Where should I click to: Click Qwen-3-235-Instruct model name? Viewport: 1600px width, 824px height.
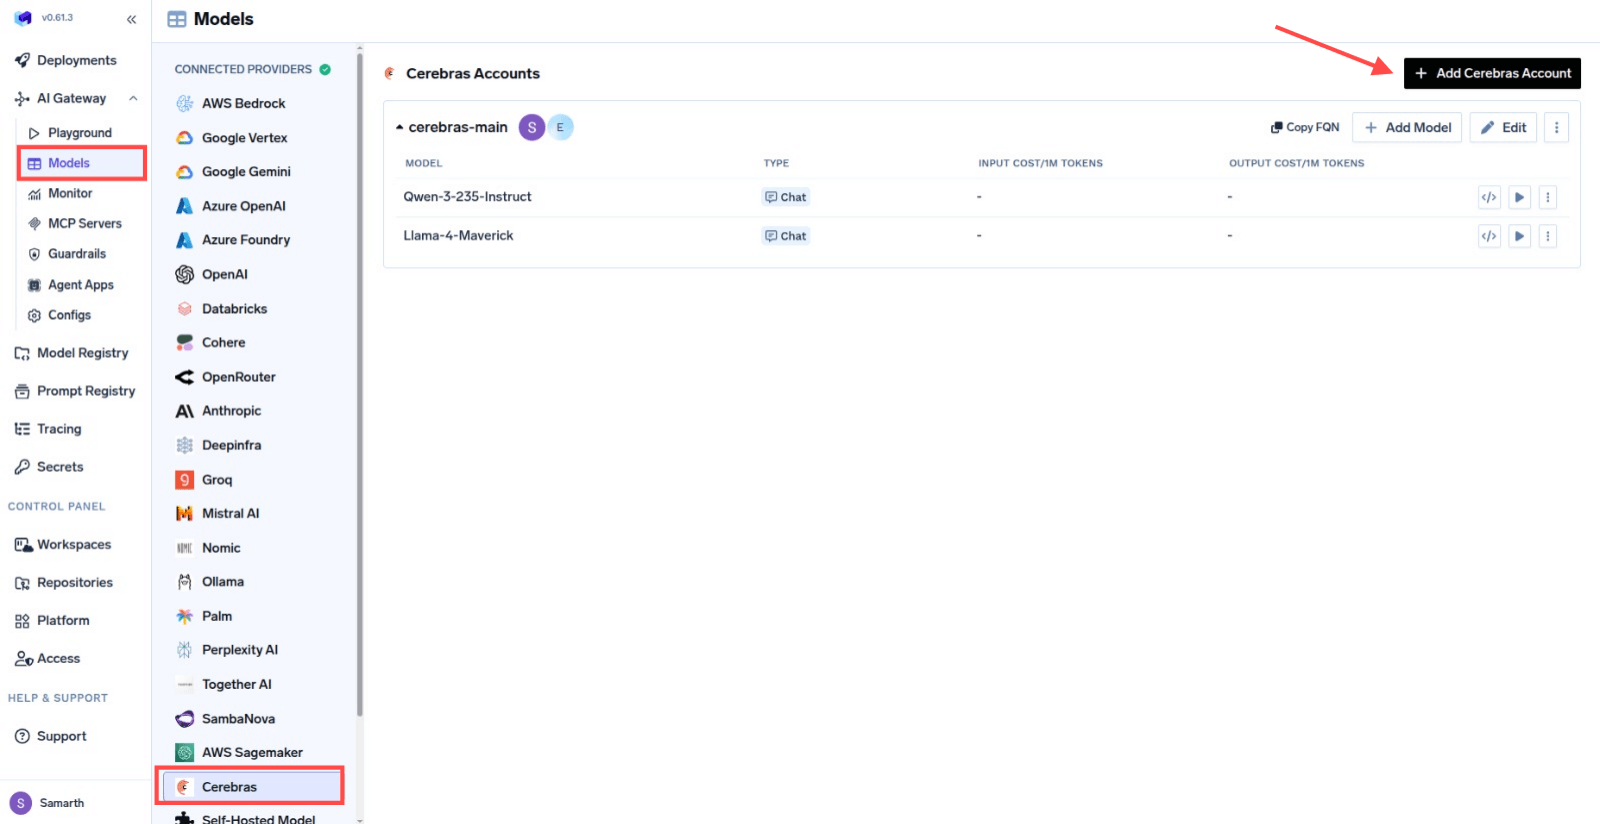[x=467, y=197]
